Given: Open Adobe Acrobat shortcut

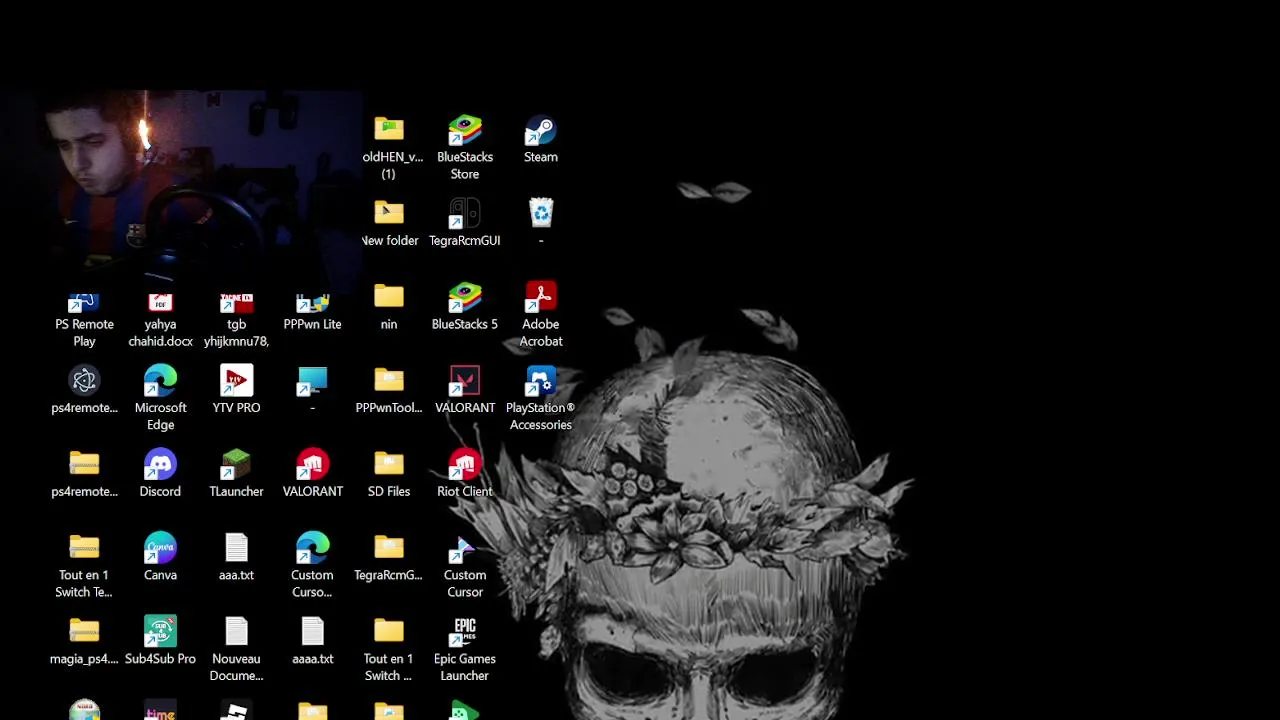Looking at the screenshot, I should pyautogui.click(x=541, y=315).
